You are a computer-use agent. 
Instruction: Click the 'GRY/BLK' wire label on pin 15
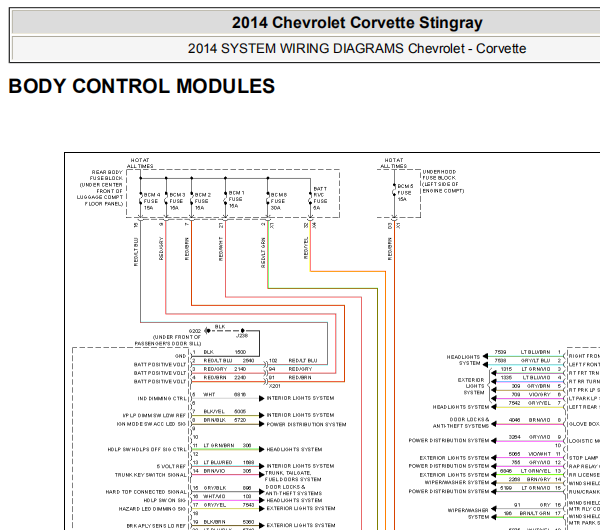click(x=215, y=488)
